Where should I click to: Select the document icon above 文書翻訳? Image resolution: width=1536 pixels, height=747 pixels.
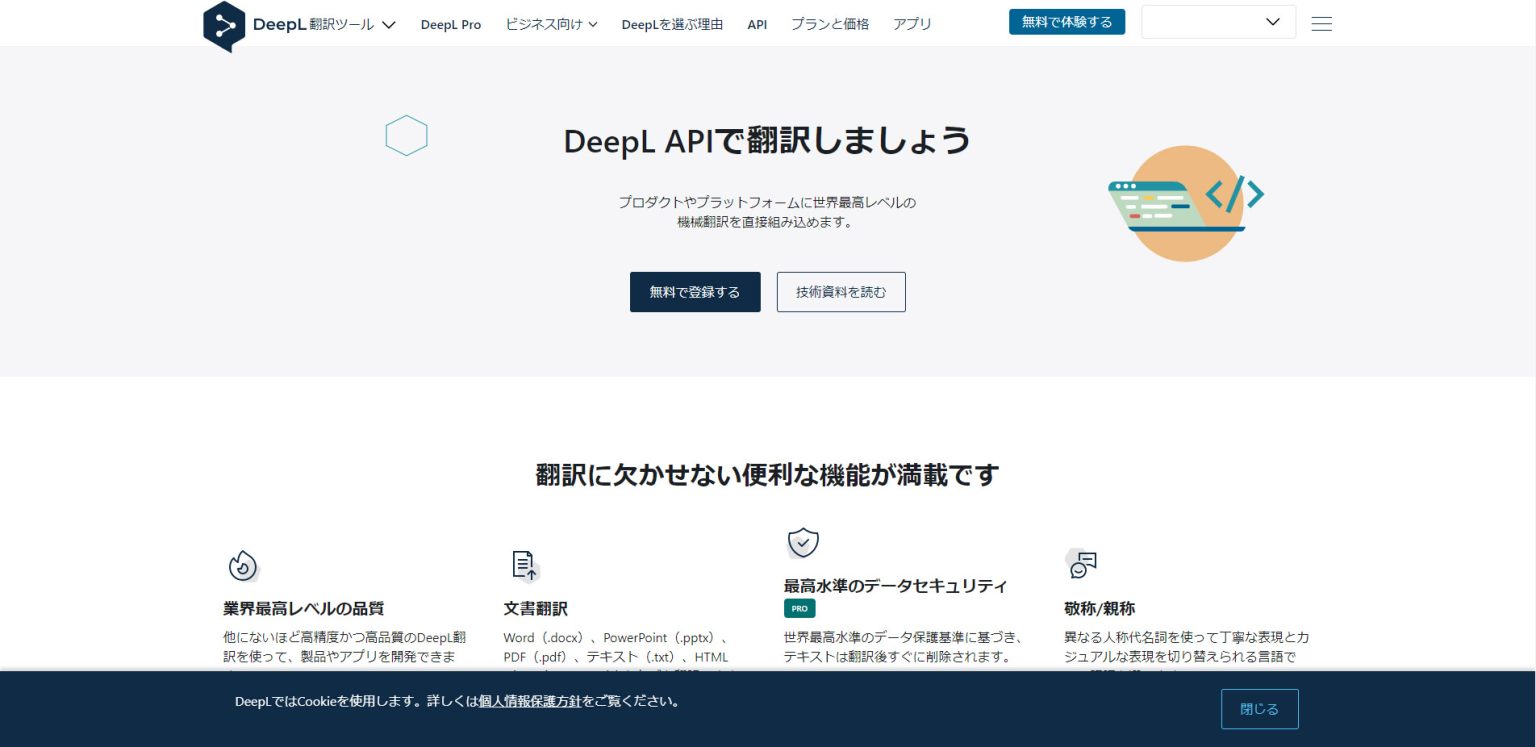point(524,565)
